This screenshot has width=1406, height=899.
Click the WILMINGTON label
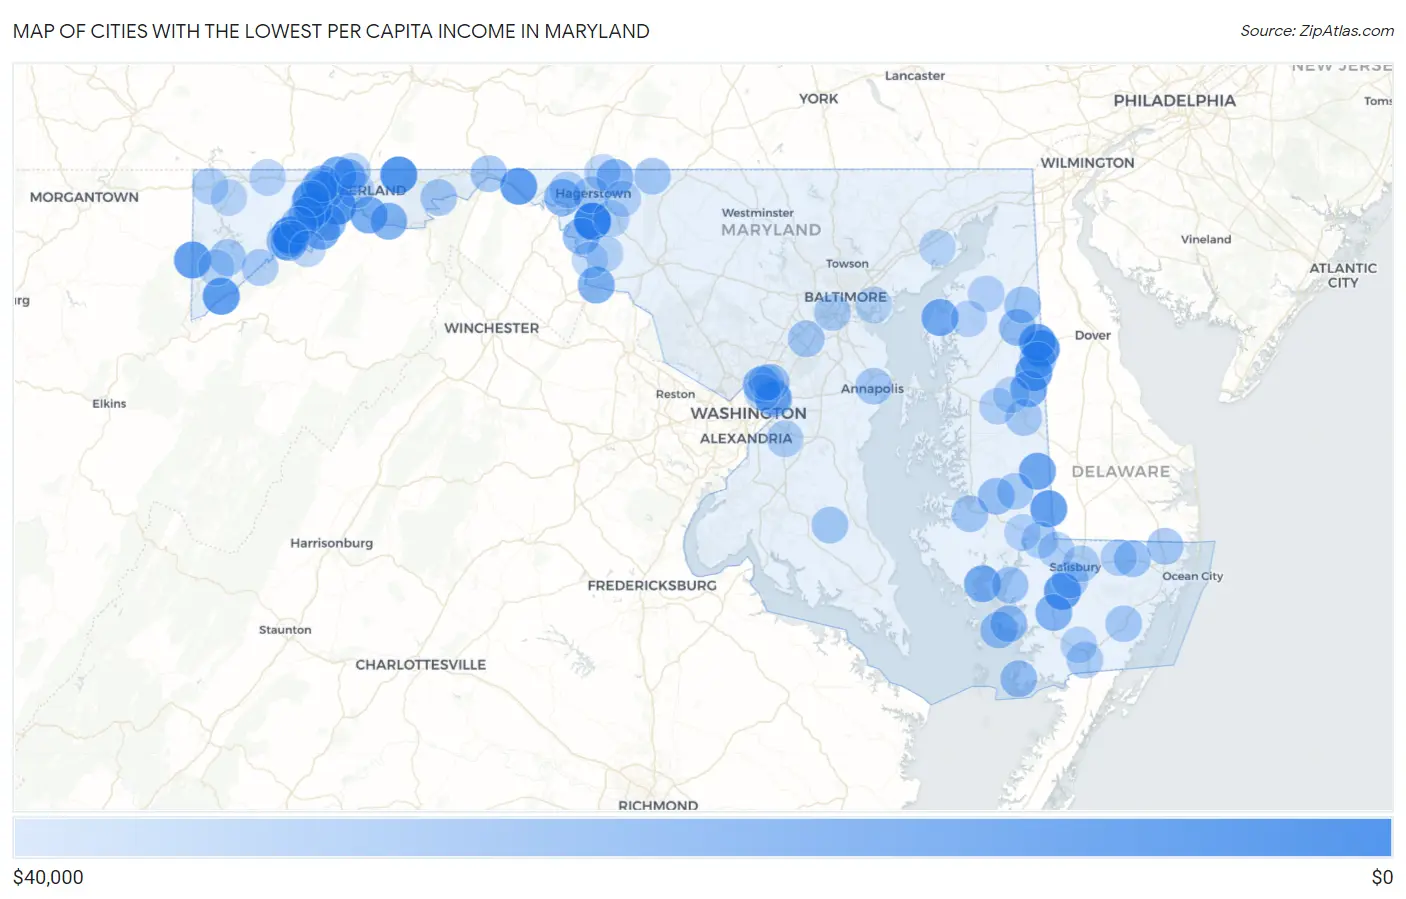point(1087,163)
